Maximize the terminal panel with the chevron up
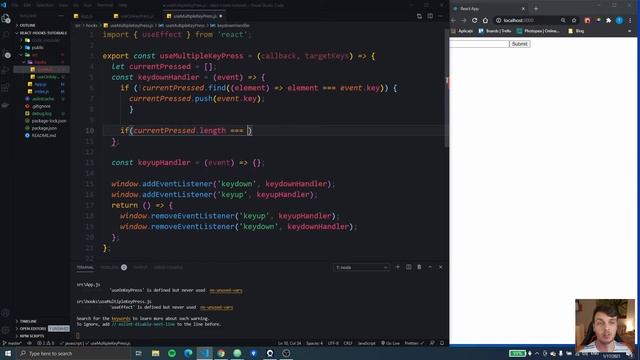640x360 pixels. pos(430,267)
